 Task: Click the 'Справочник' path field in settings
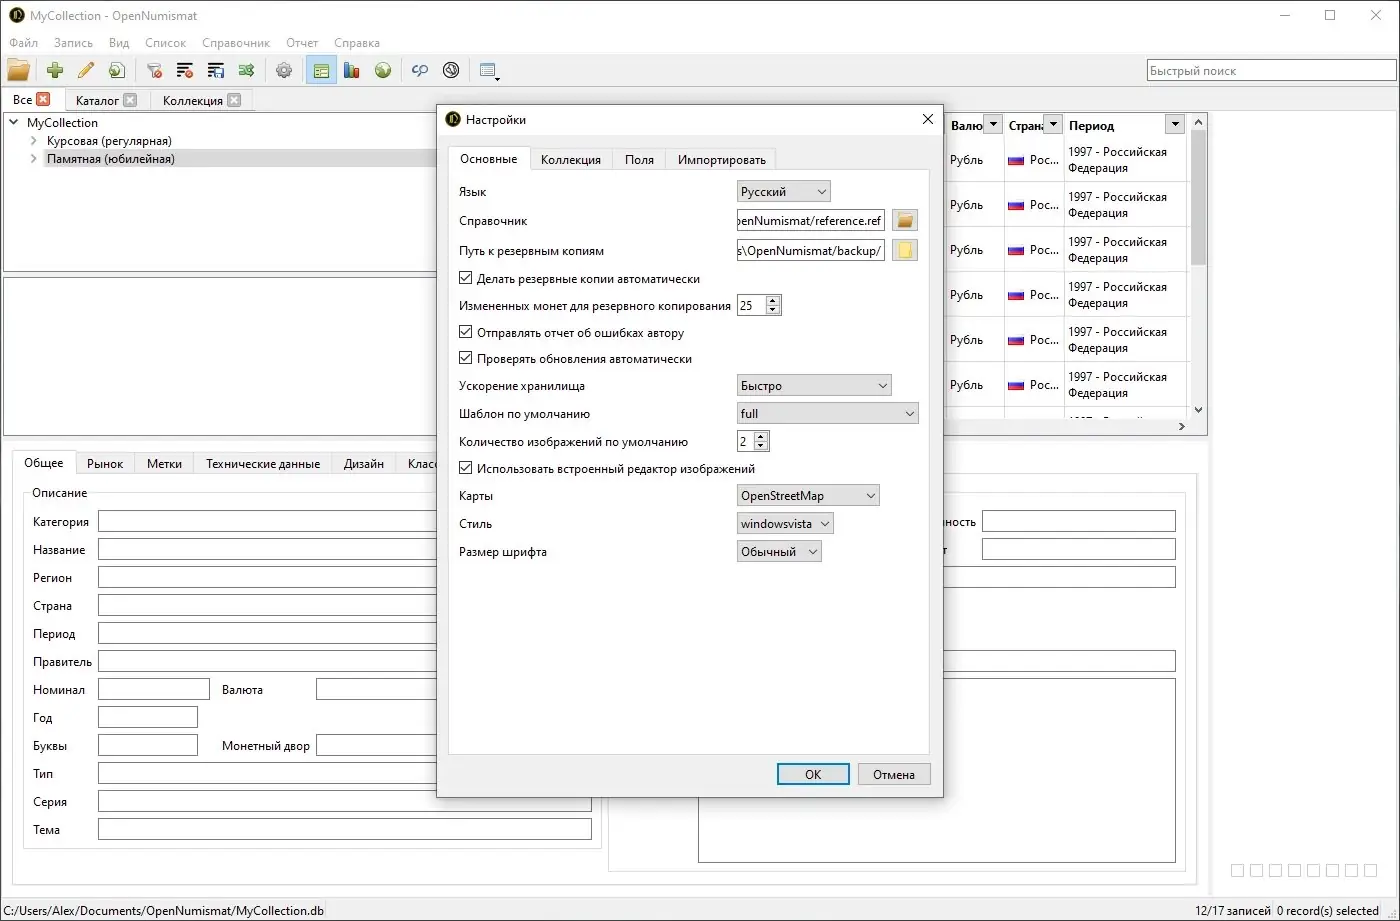tap(811, 220)
